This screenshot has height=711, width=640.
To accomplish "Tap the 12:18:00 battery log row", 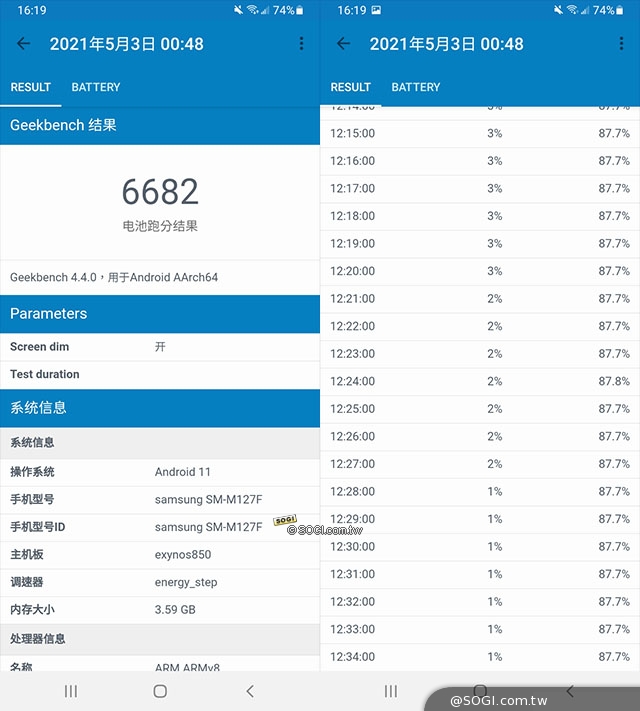I will click(x=480, y=216).
